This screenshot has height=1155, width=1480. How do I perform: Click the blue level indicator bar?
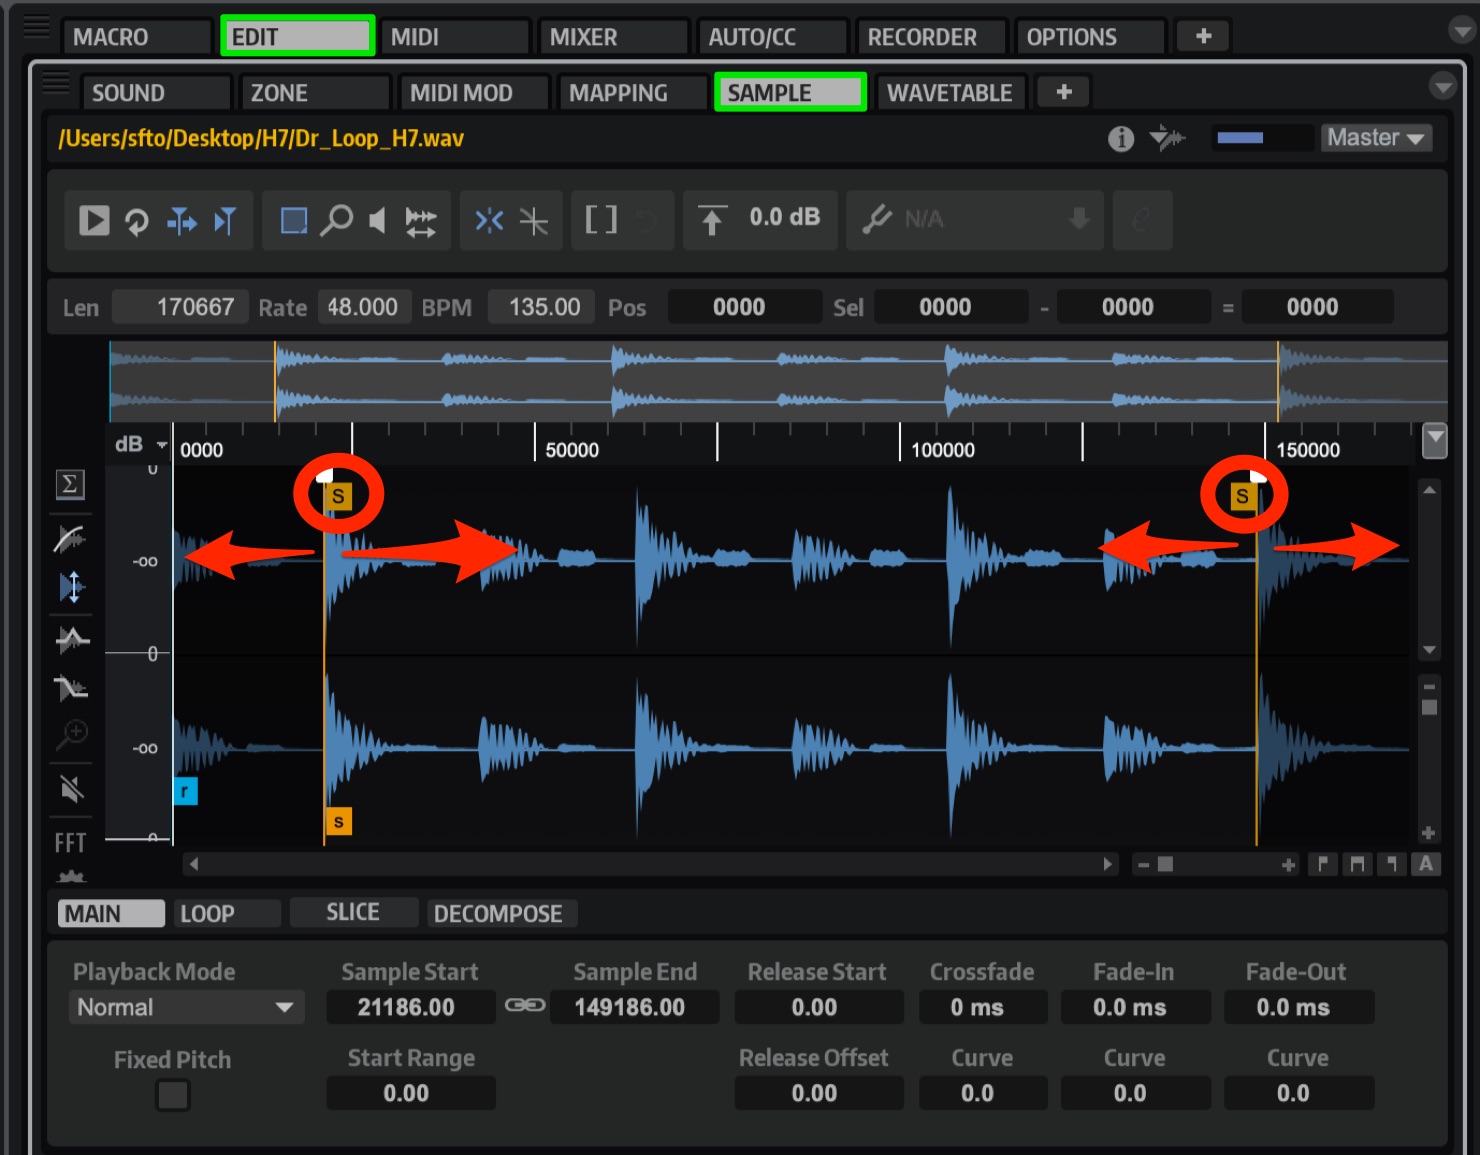point(1240,138)
